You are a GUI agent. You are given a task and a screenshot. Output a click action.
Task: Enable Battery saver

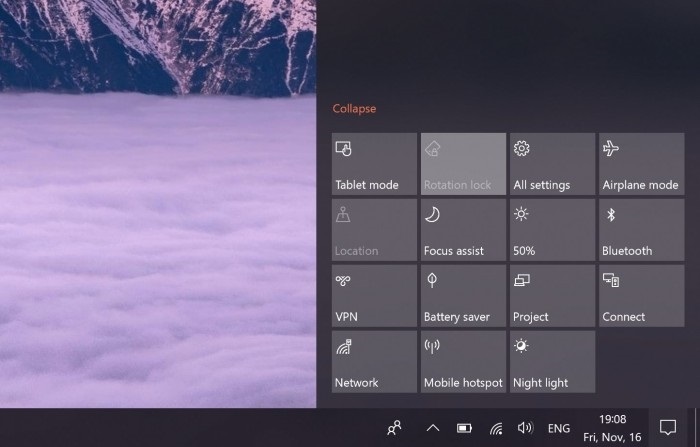[463, 296]
